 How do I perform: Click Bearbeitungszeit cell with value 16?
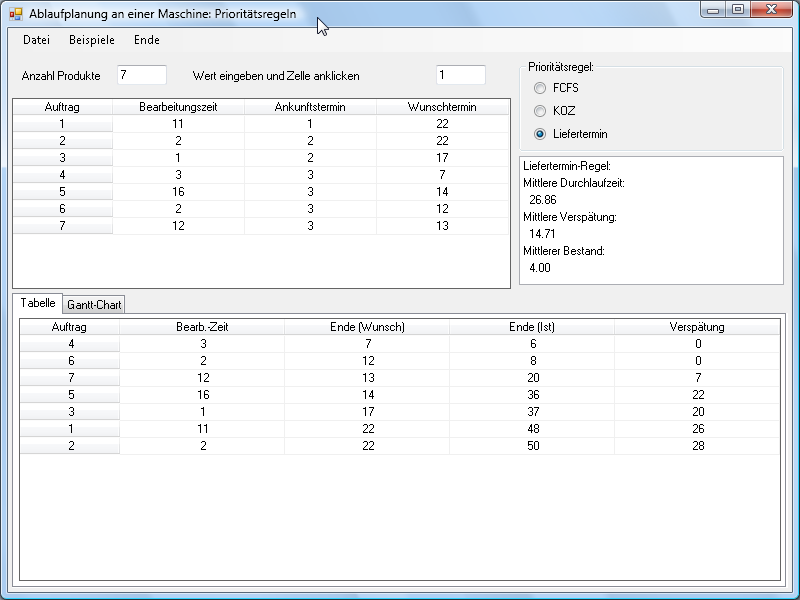coord(178,192)
